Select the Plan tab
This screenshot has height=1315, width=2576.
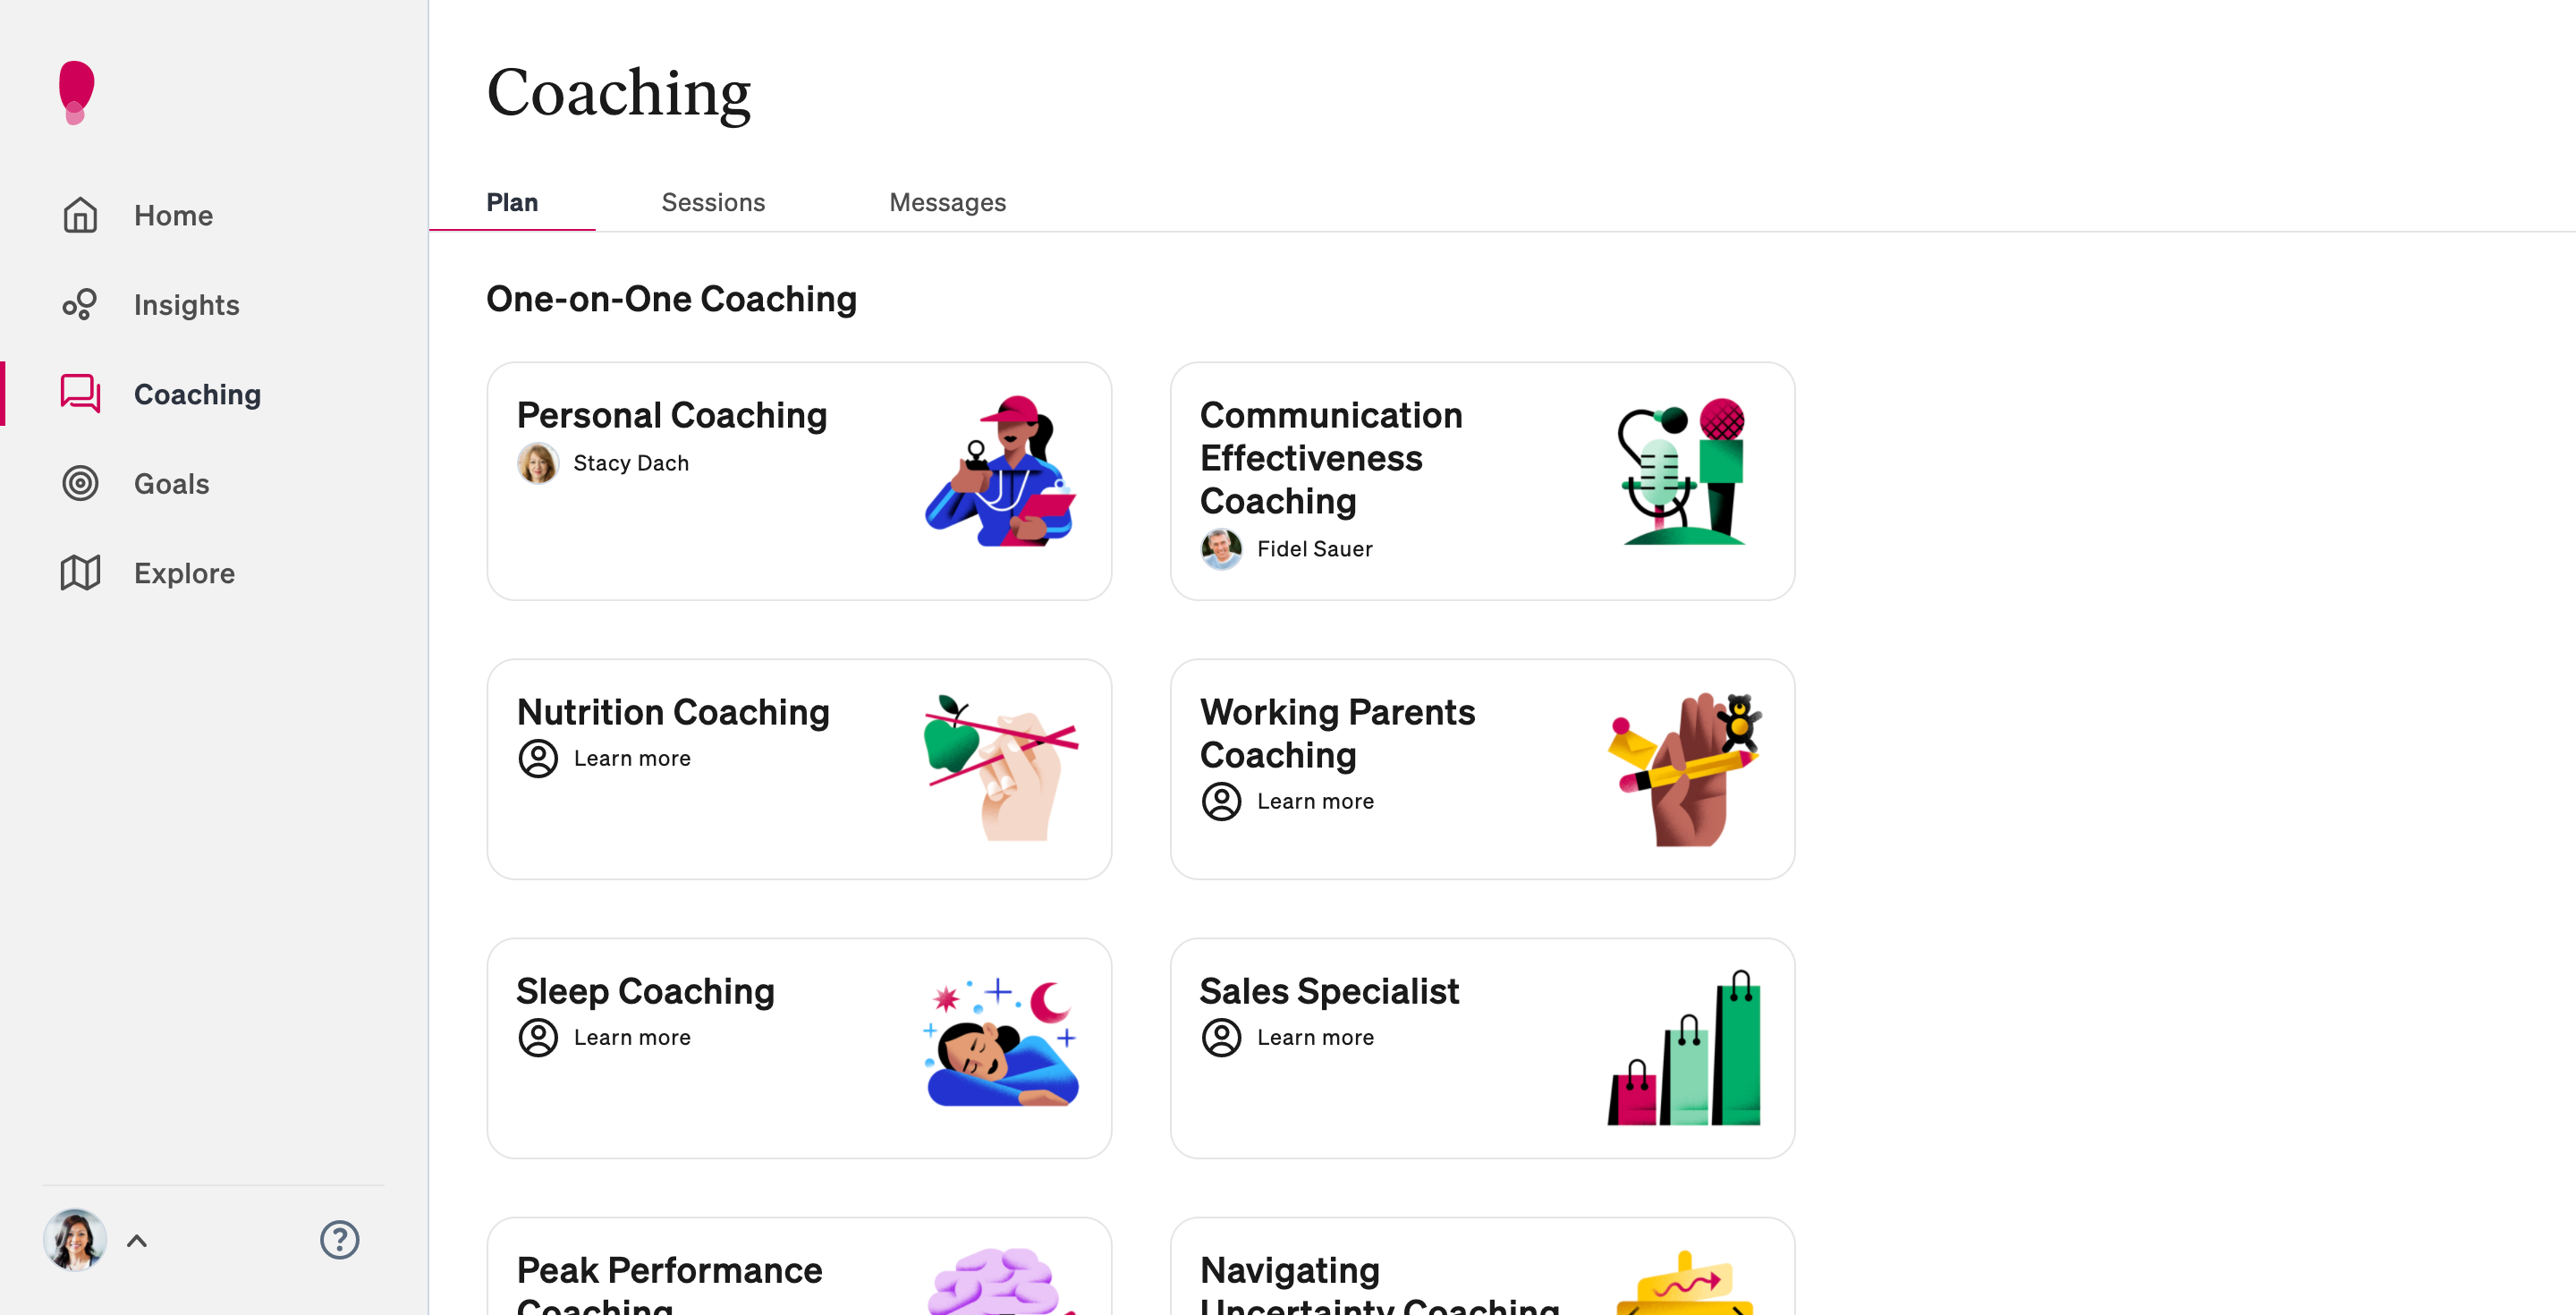tap(512, 201)
